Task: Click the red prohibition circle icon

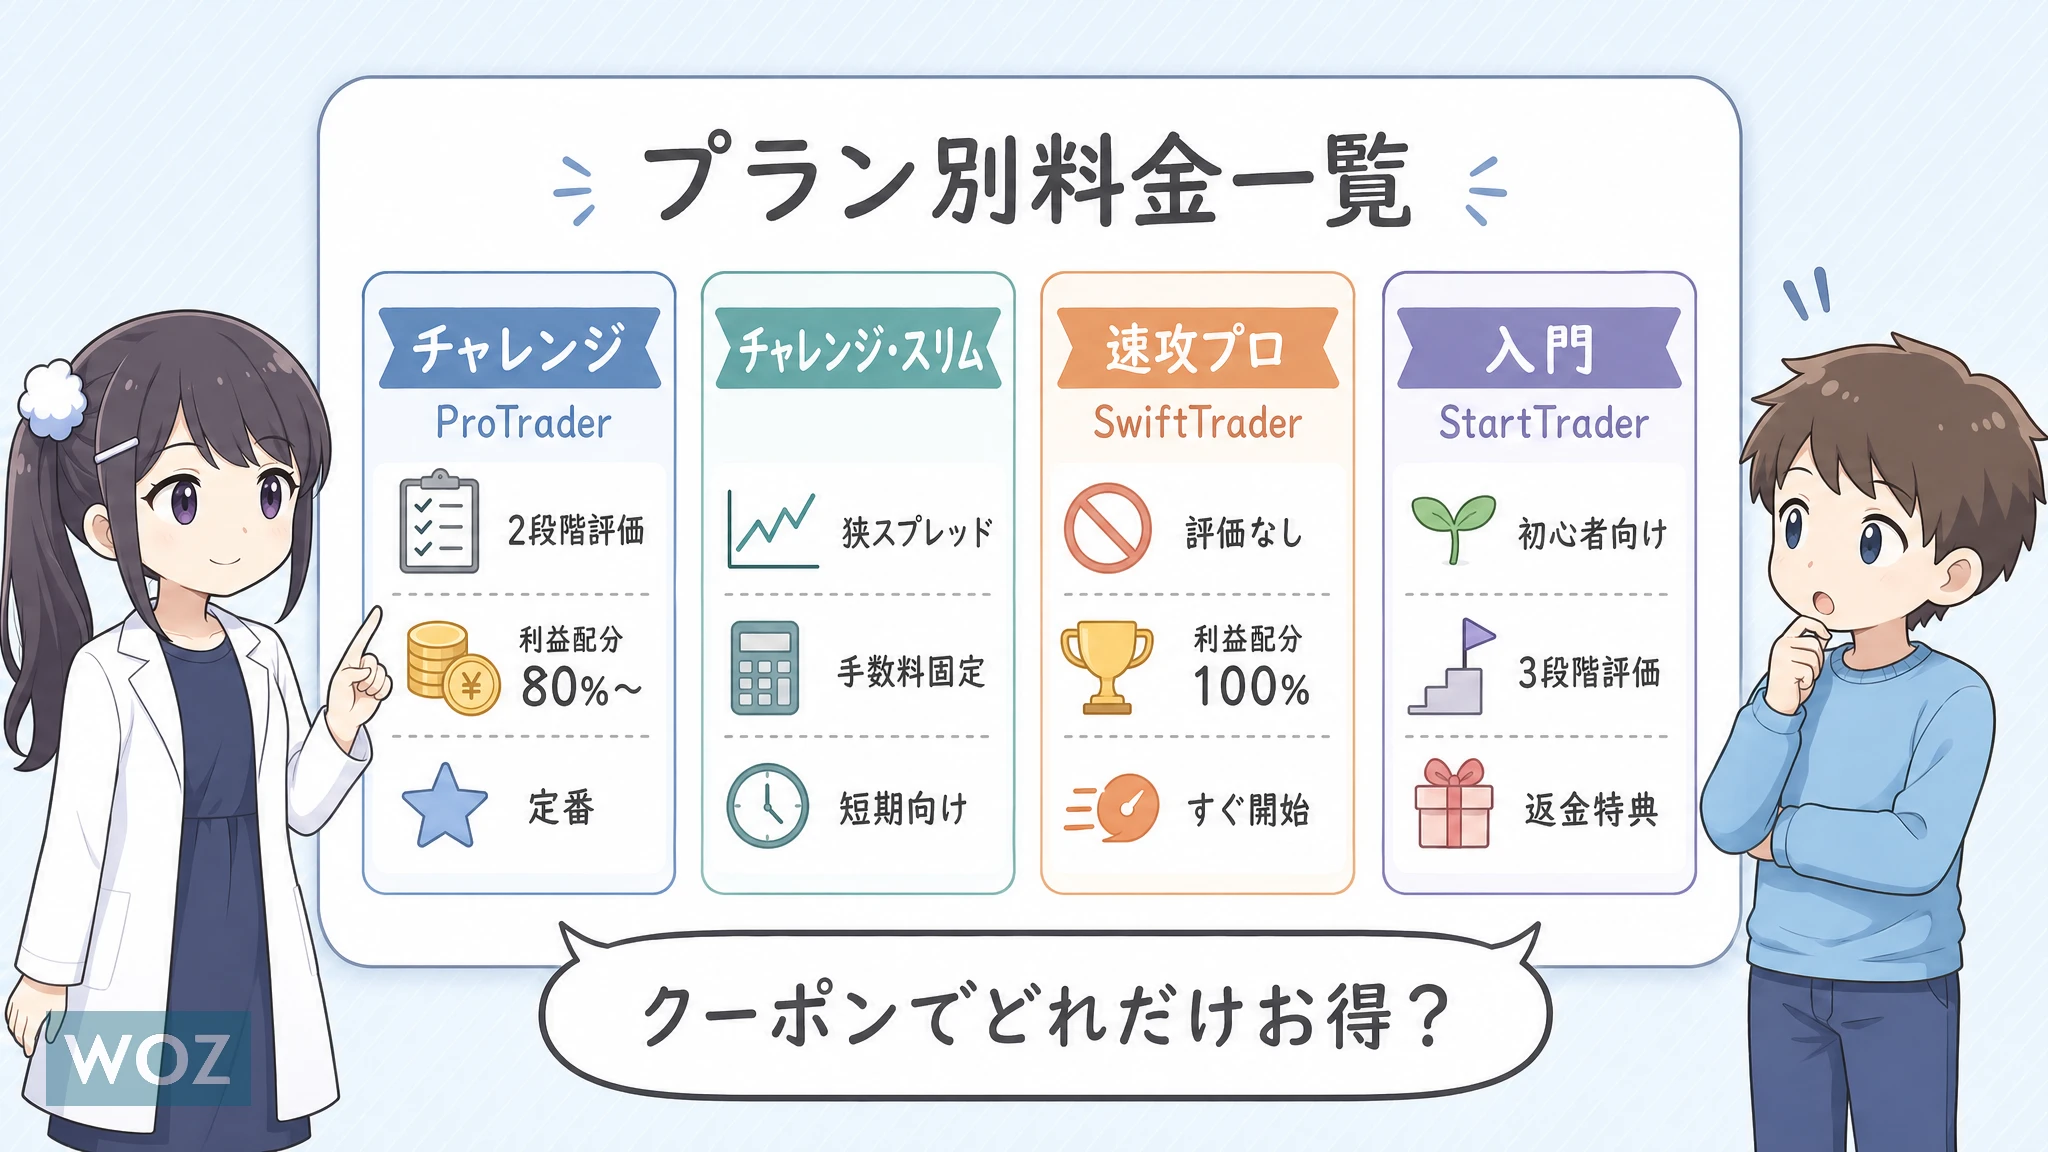Action: pyautogui.click(x=1107, y=528)
